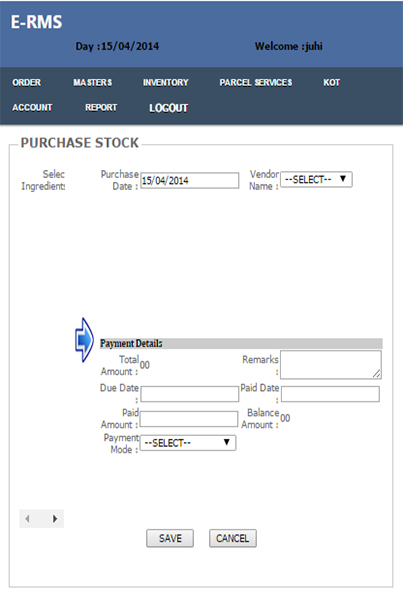Click the Remarks text area
Screen dimensions: 403x593
tap(331, 365)
